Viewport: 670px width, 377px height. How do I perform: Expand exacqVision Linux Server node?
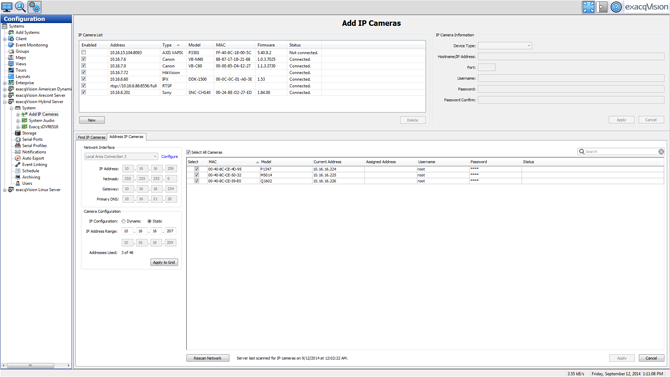[x=5, y=190]
